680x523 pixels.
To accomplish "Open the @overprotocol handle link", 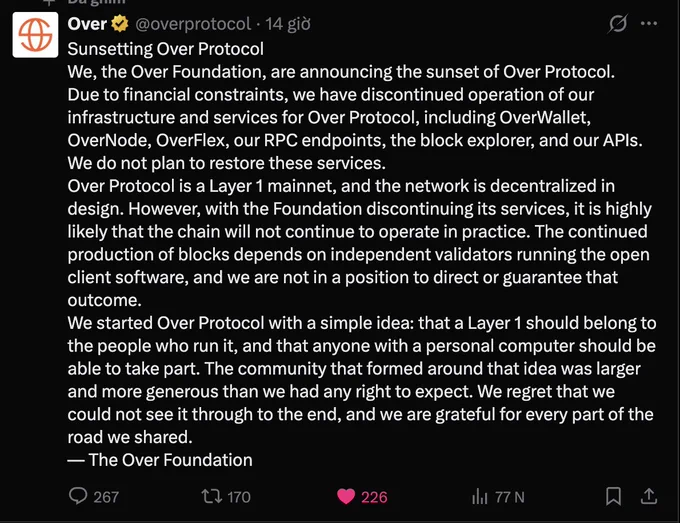I will (x=193, y=24).
